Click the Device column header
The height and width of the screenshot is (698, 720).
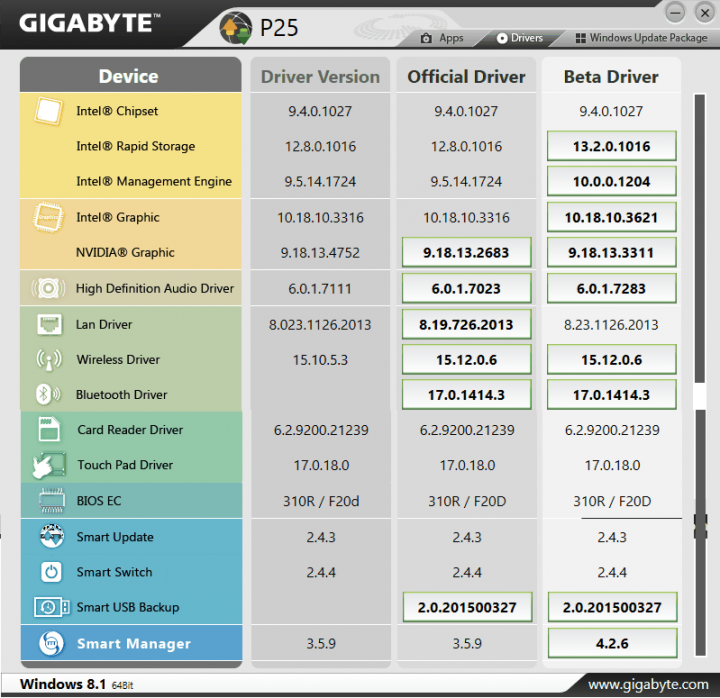[x=130, y=75]
